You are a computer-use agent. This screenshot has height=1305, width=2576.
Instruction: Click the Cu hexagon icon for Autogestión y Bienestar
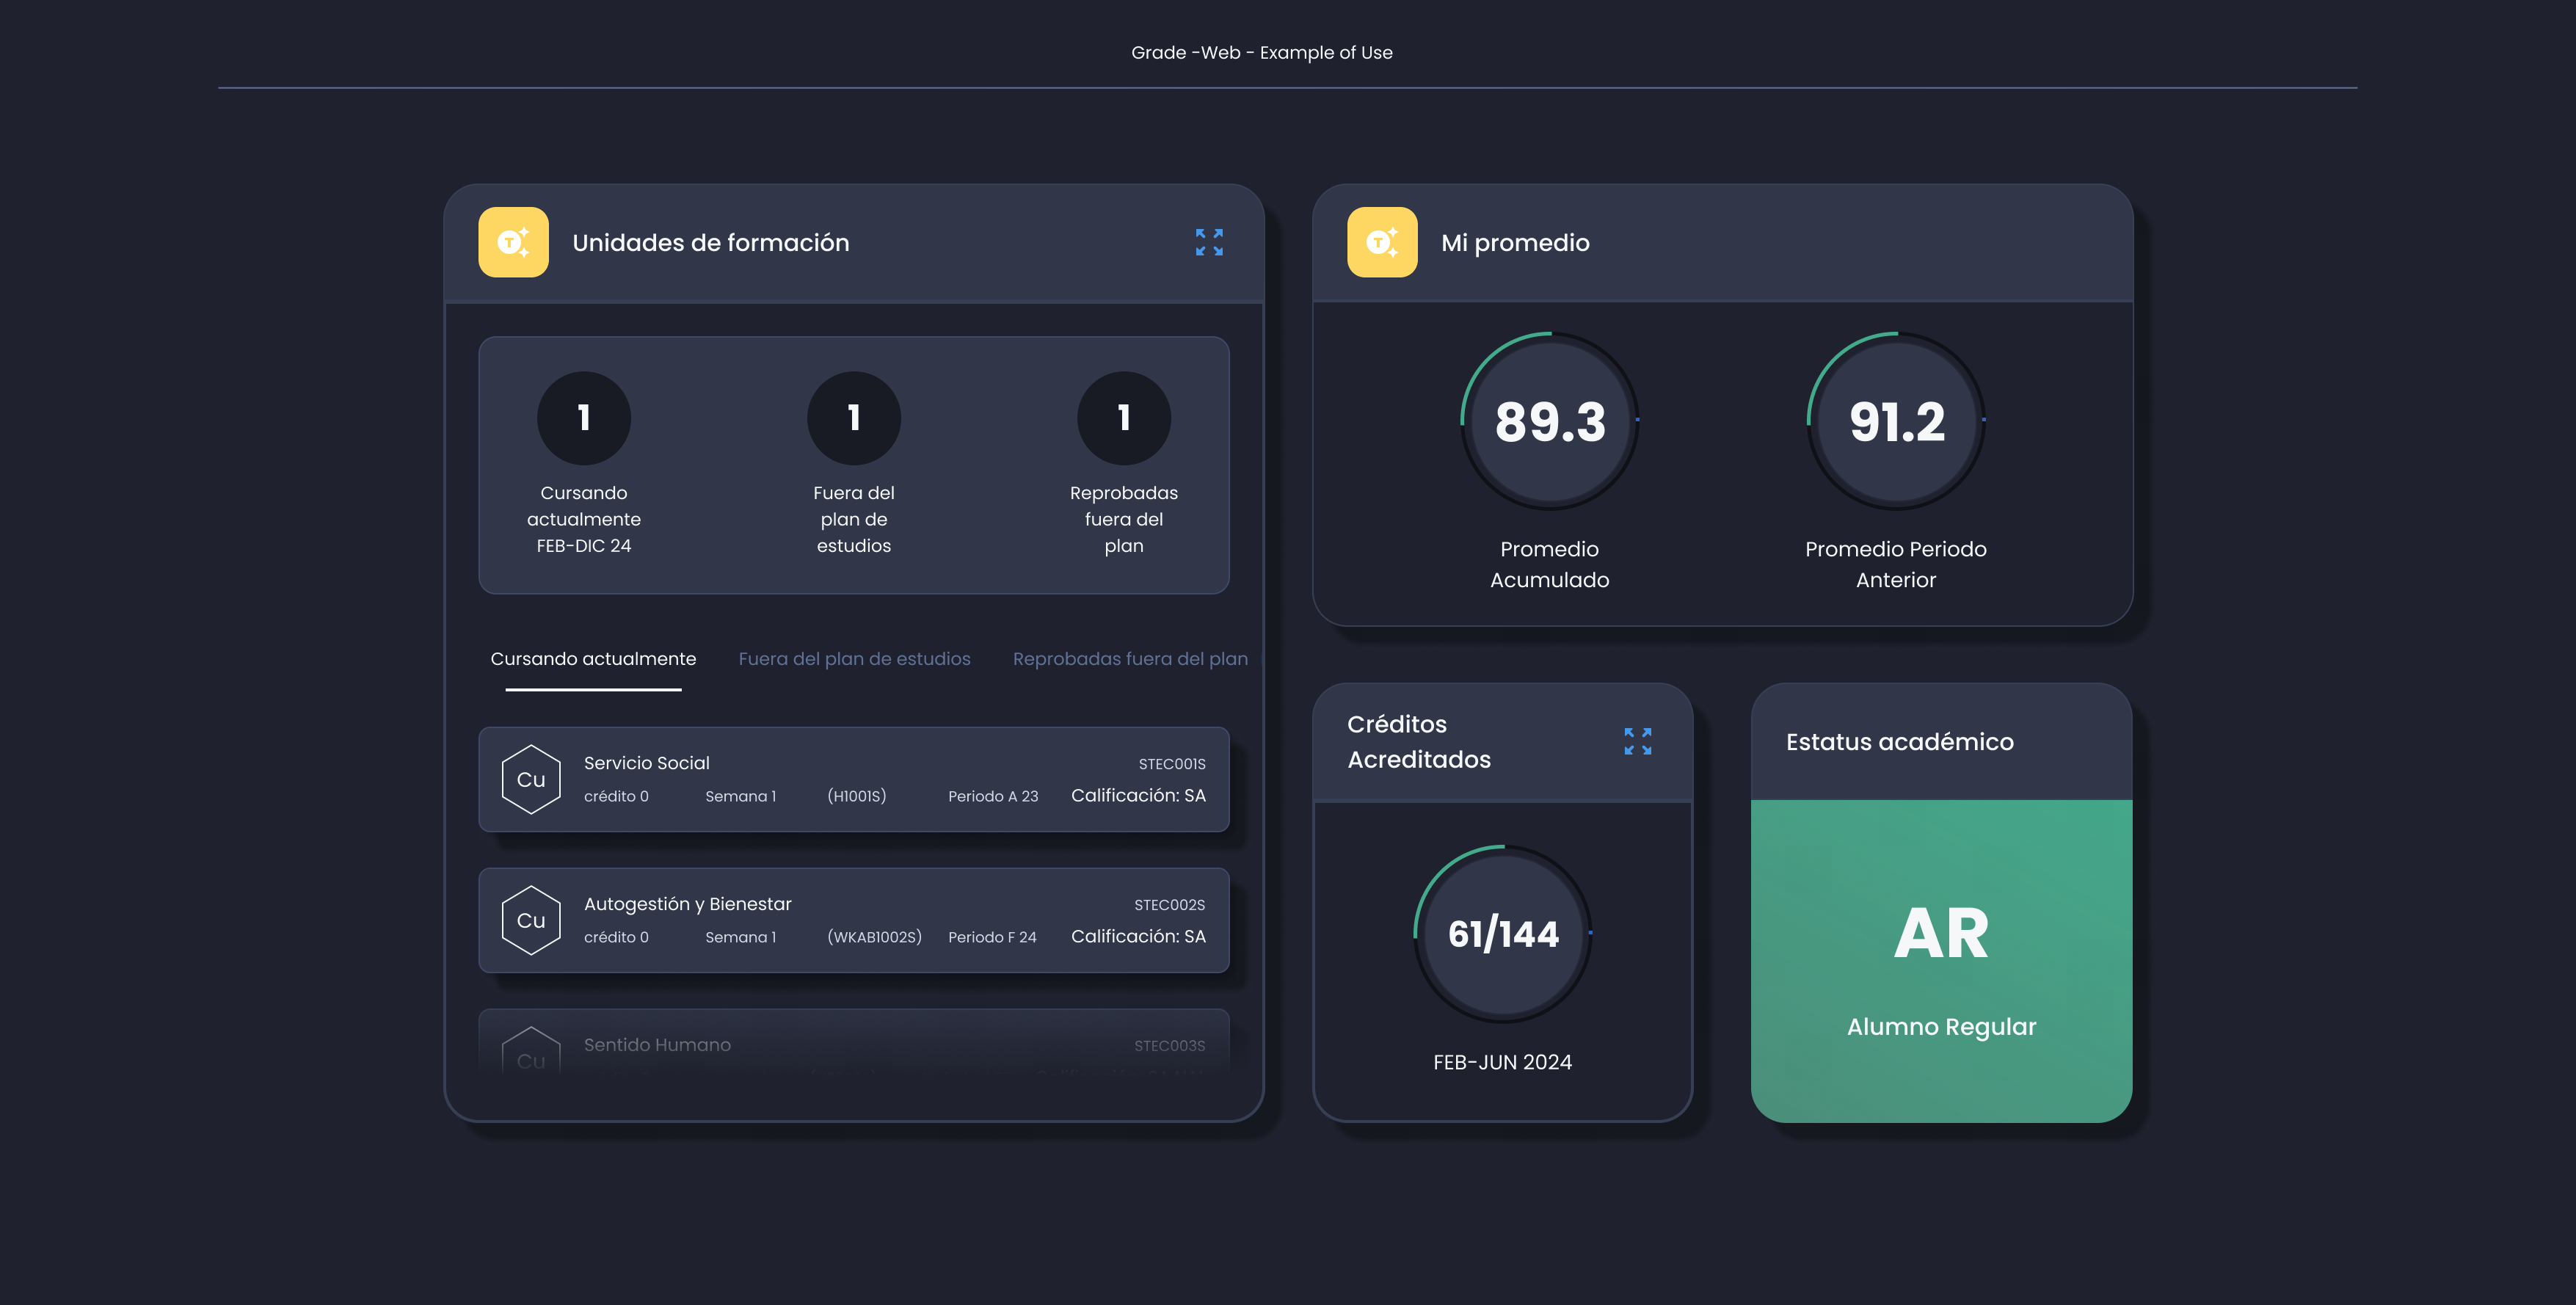pos(531,920)
